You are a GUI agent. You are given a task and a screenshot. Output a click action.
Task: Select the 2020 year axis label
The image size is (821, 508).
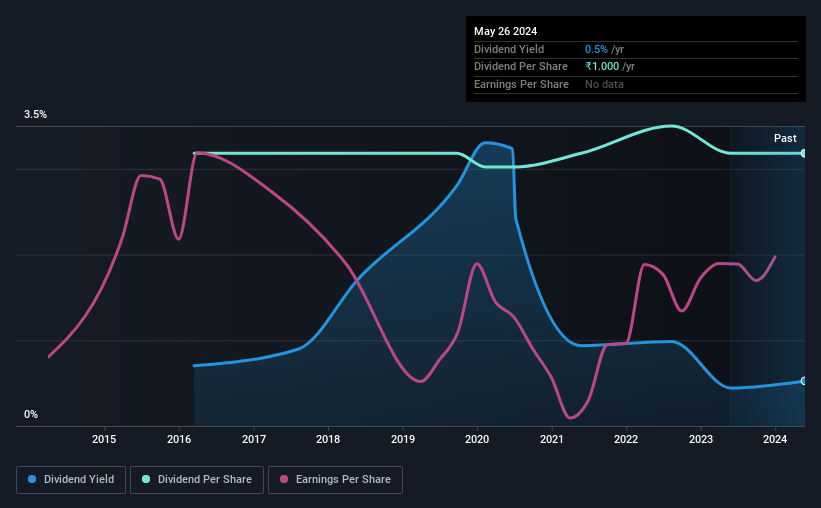pyautogui.click(x=477, y=439)
